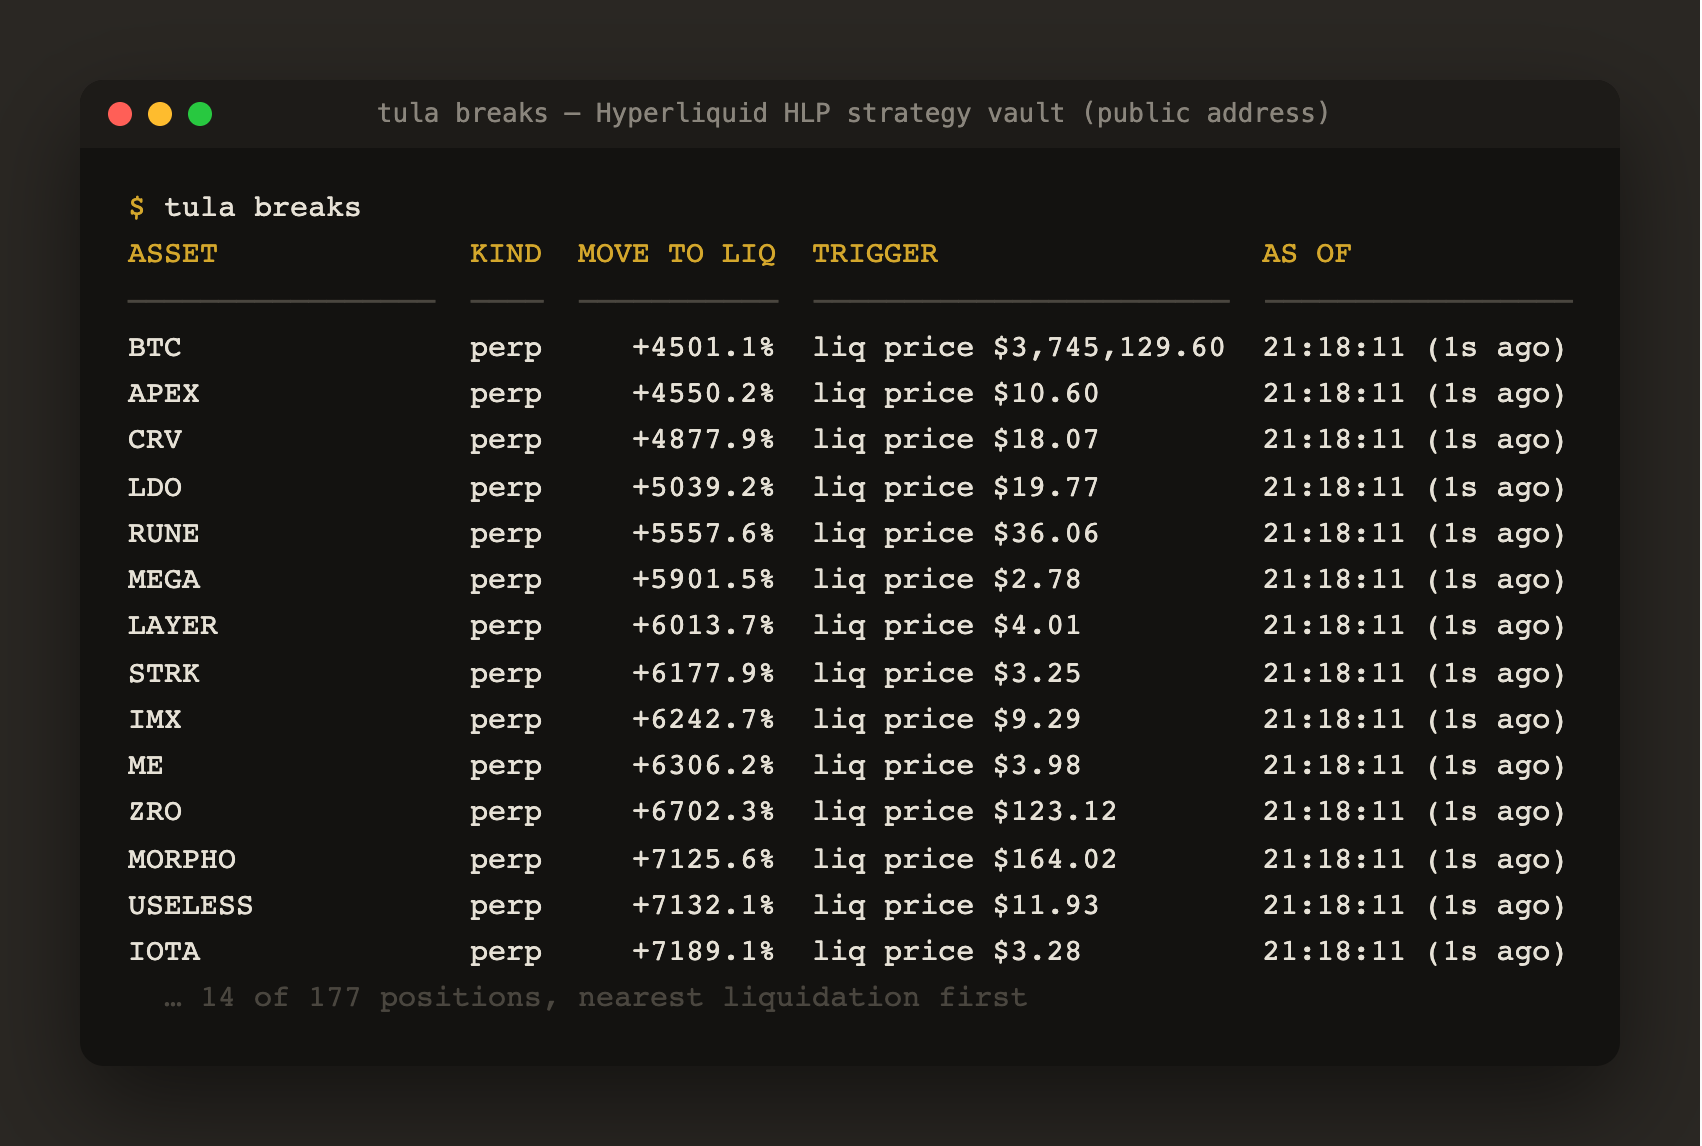Viewport: 1702px width, 1146px height.
Task: Select the RUNE asset label
Action: (x=164, y=534)
